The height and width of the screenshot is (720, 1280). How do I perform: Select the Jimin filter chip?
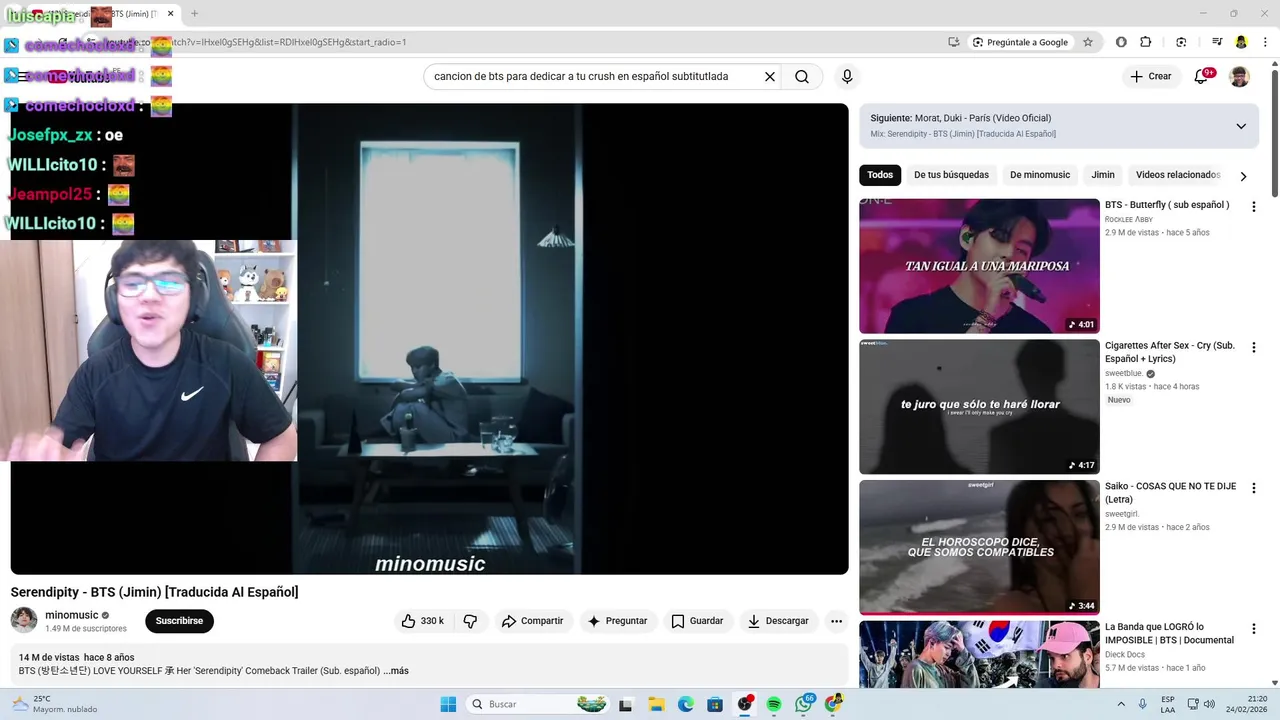point(1103,175)
